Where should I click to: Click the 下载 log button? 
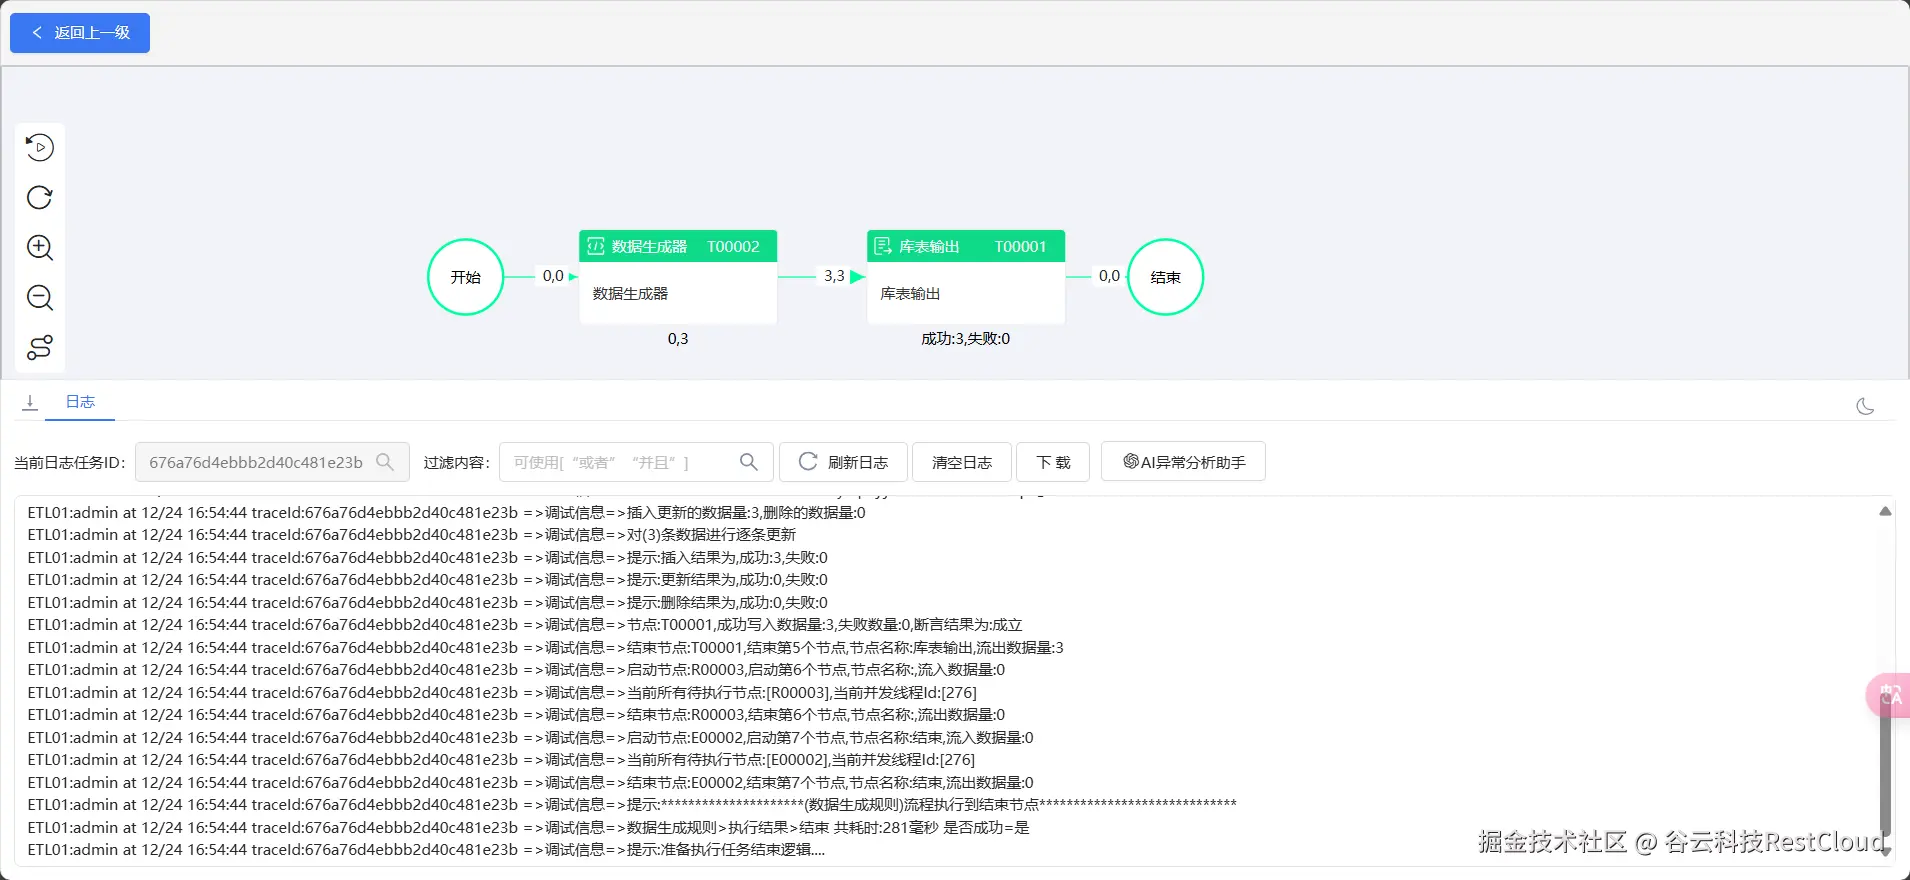[x=1053, y=462]
